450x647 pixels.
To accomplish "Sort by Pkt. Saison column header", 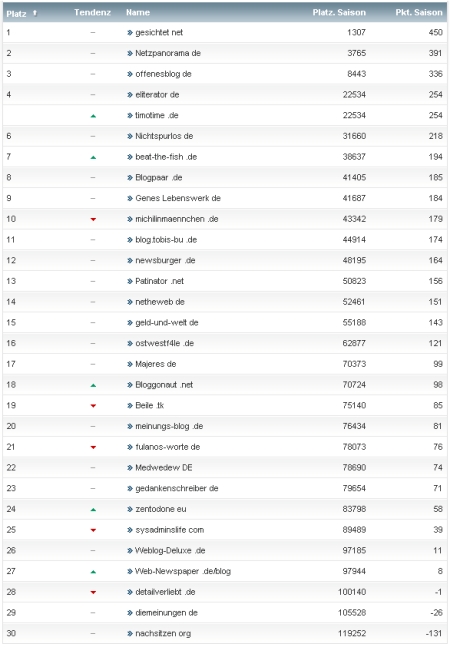I will click(419, 12).
